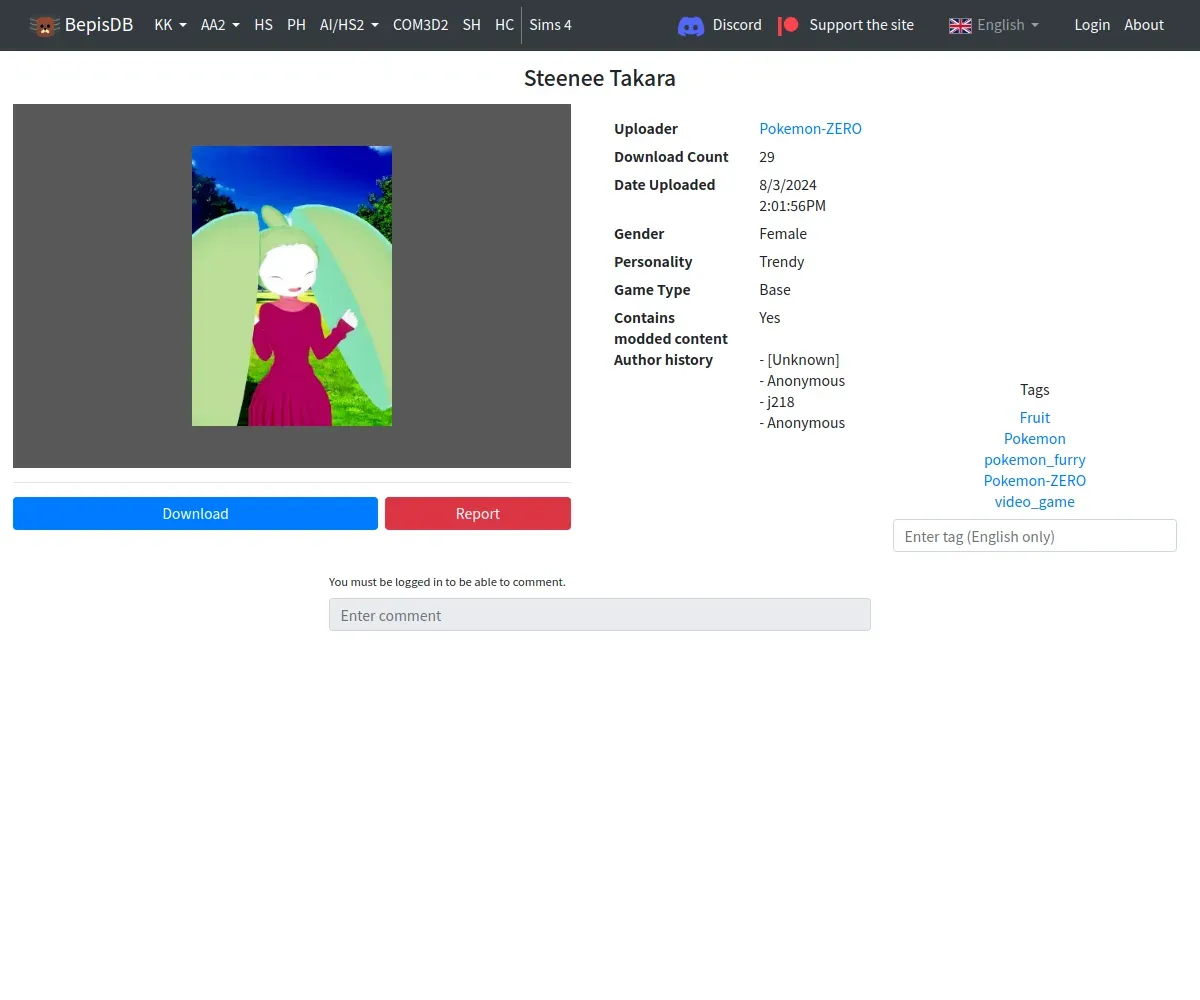This screenshot has height=1000, width=1200.
Task: Click the BepisDB brand name
Action: (99, 25)
